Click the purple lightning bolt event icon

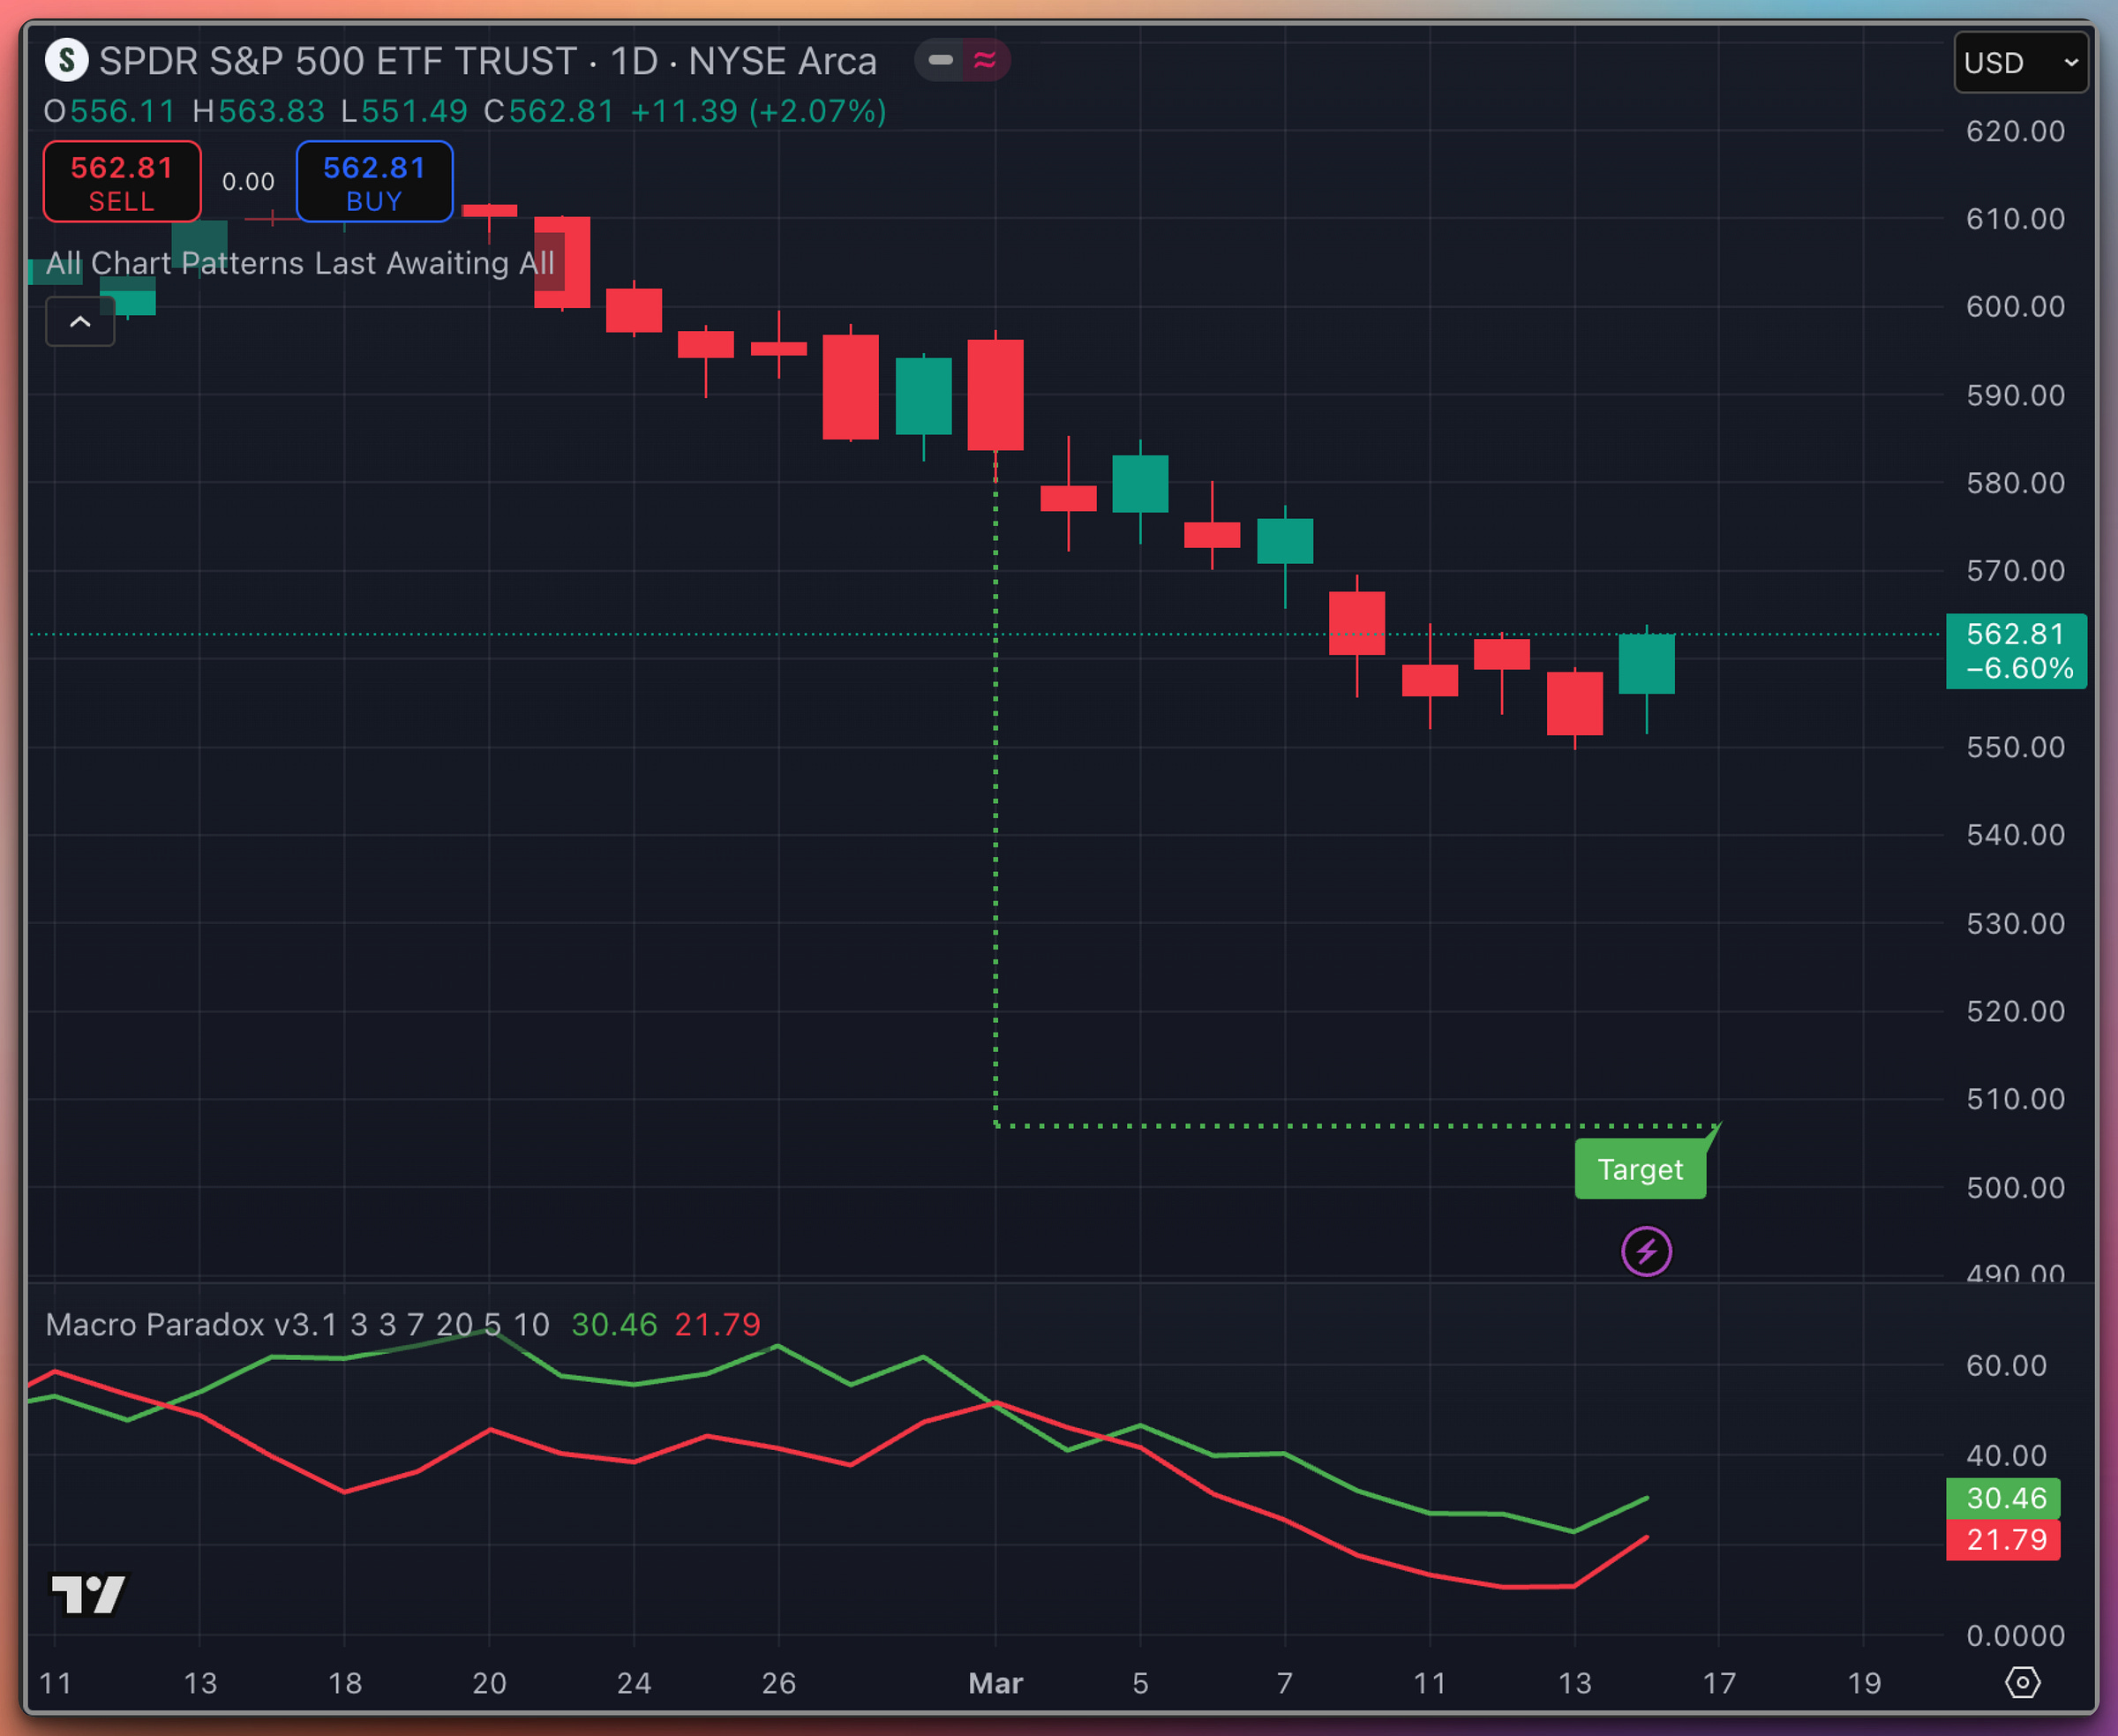coord(1646,1251)
